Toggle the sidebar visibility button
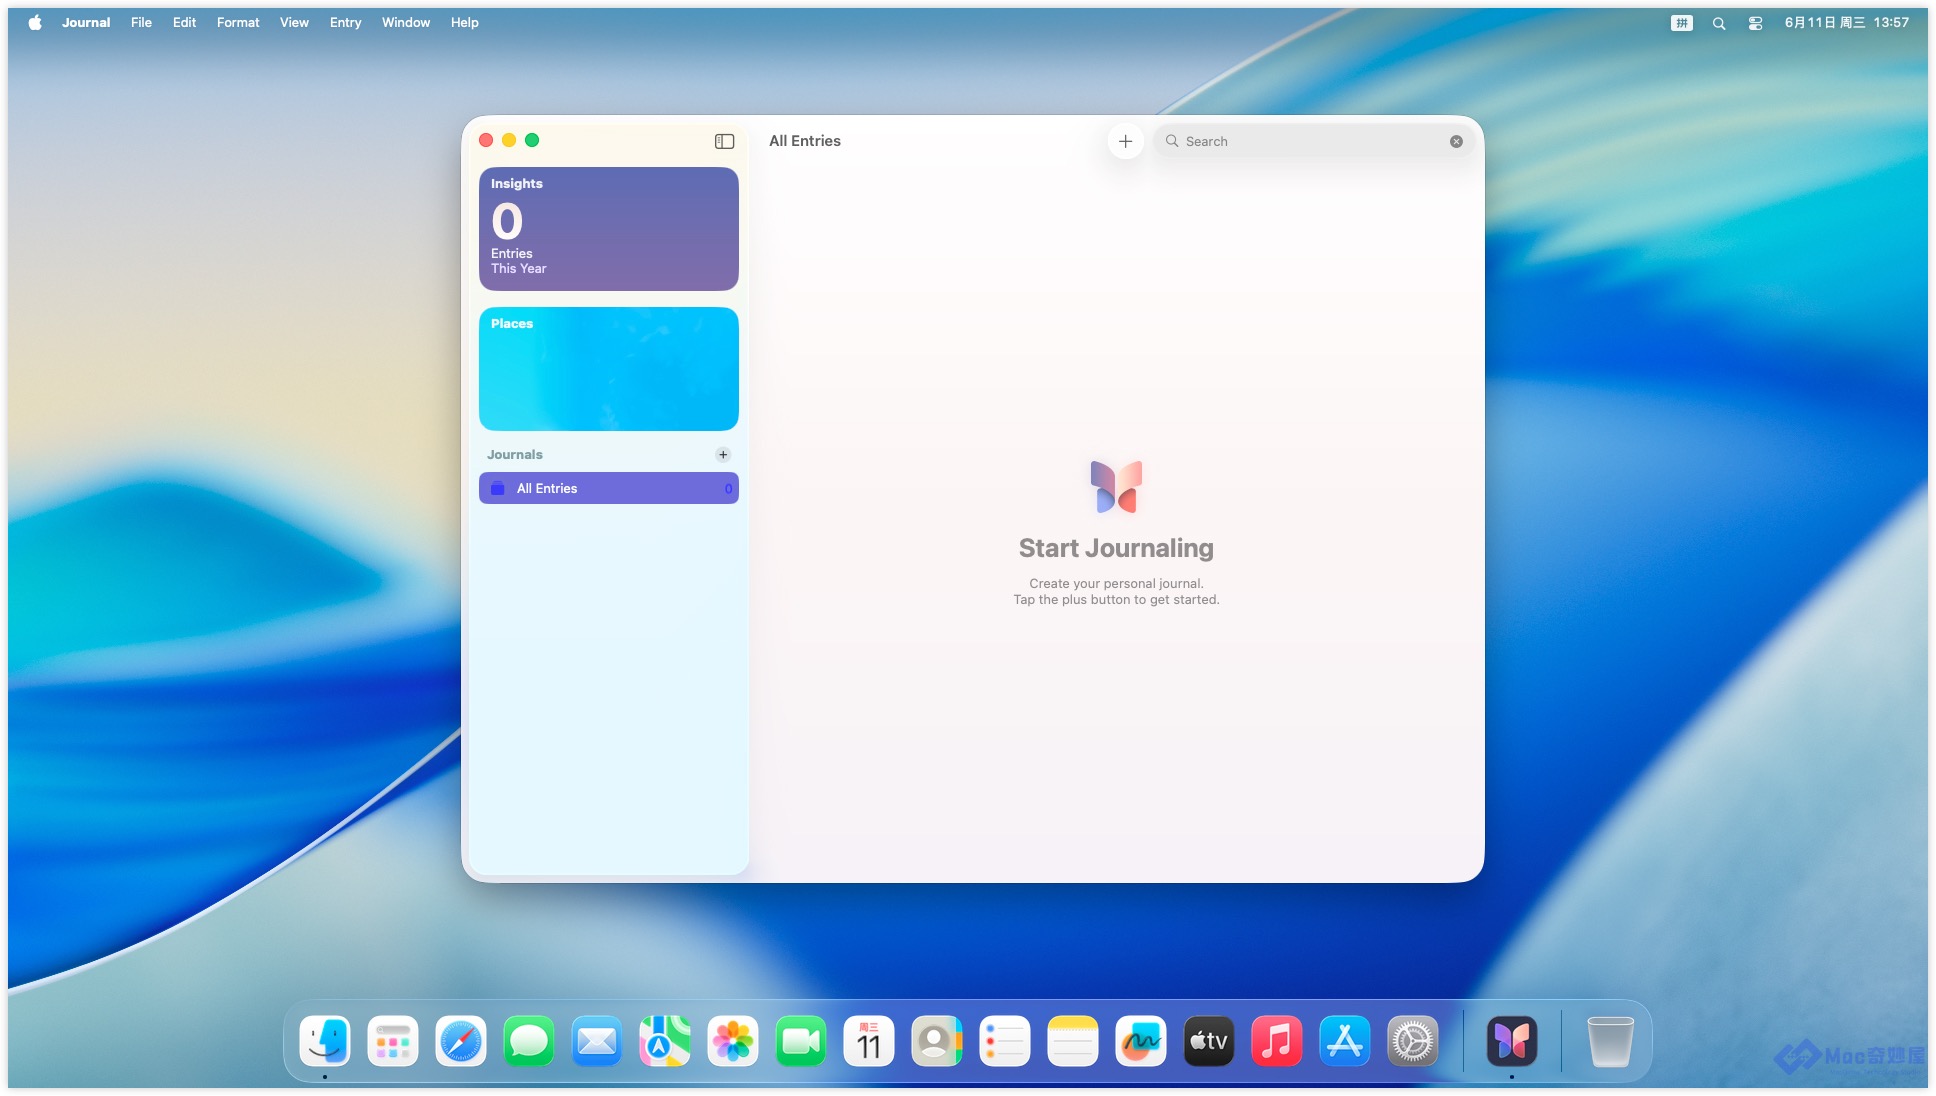This screenshot has height=1096, width=1936. pyautogui.click(x=724, y=141)
